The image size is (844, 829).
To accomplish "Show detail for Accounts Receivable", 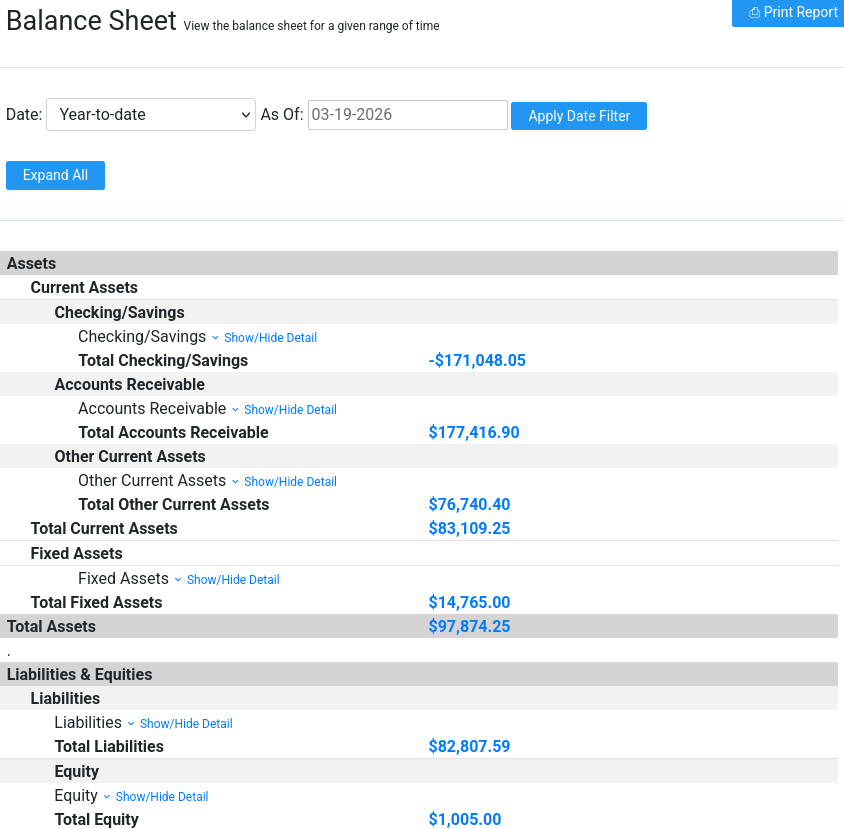I will [x=290, y=409].
